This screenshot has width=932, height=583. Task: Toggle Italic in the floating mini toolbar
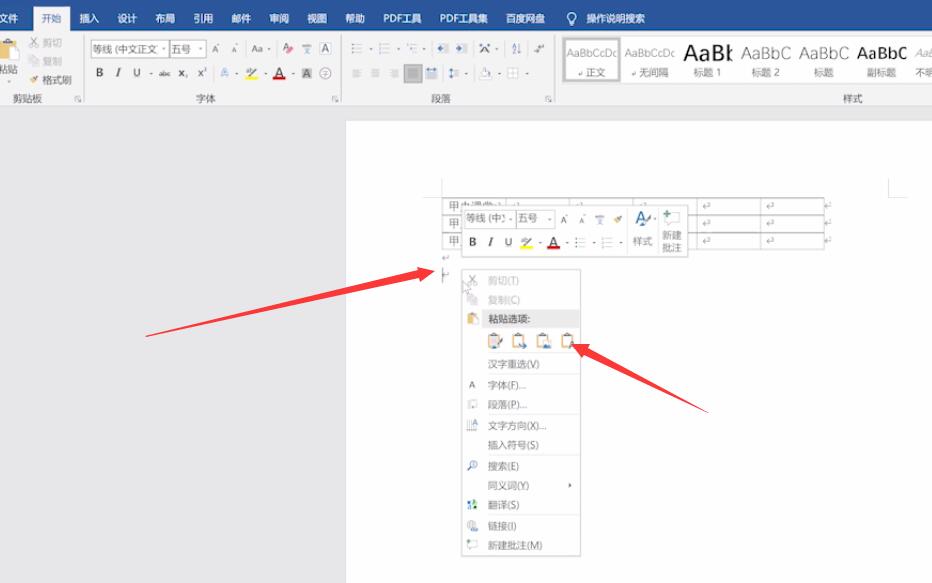tap(490, 242)
